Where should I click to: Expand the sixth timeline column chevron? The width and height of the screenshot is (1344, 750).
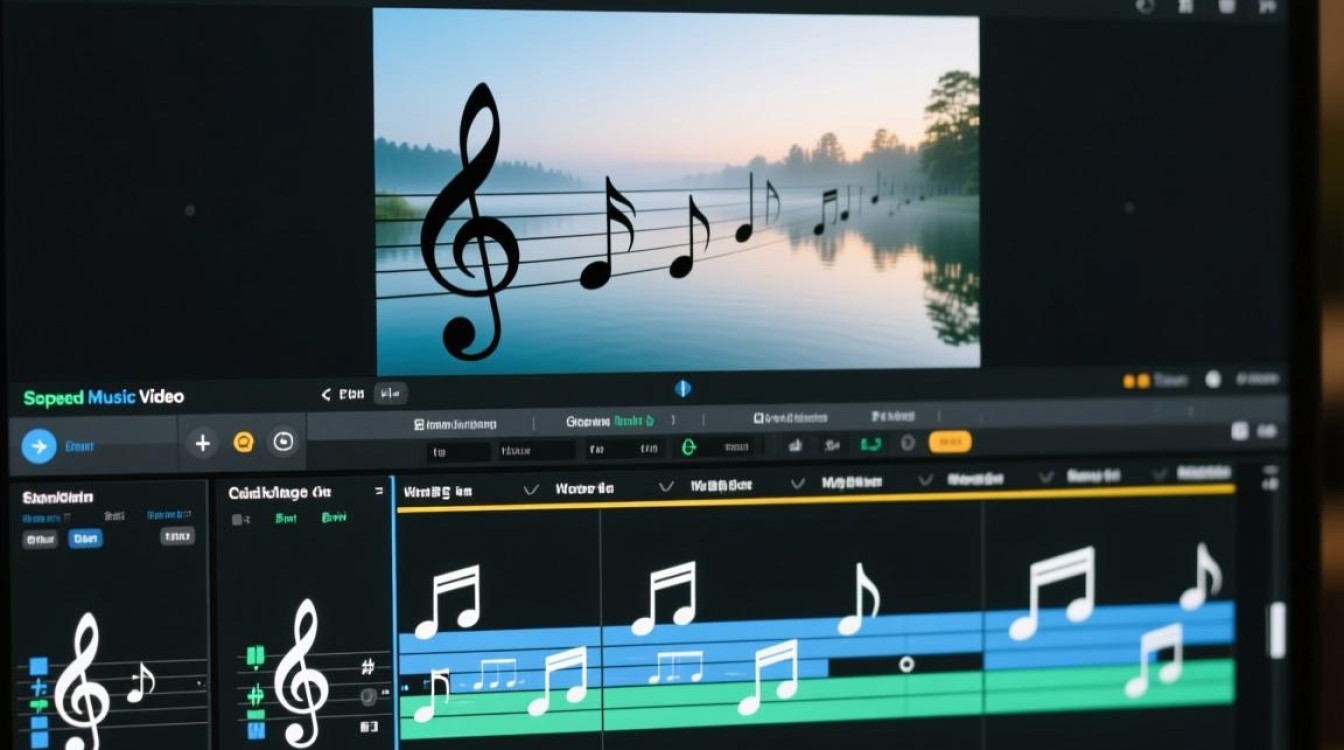1160,473
